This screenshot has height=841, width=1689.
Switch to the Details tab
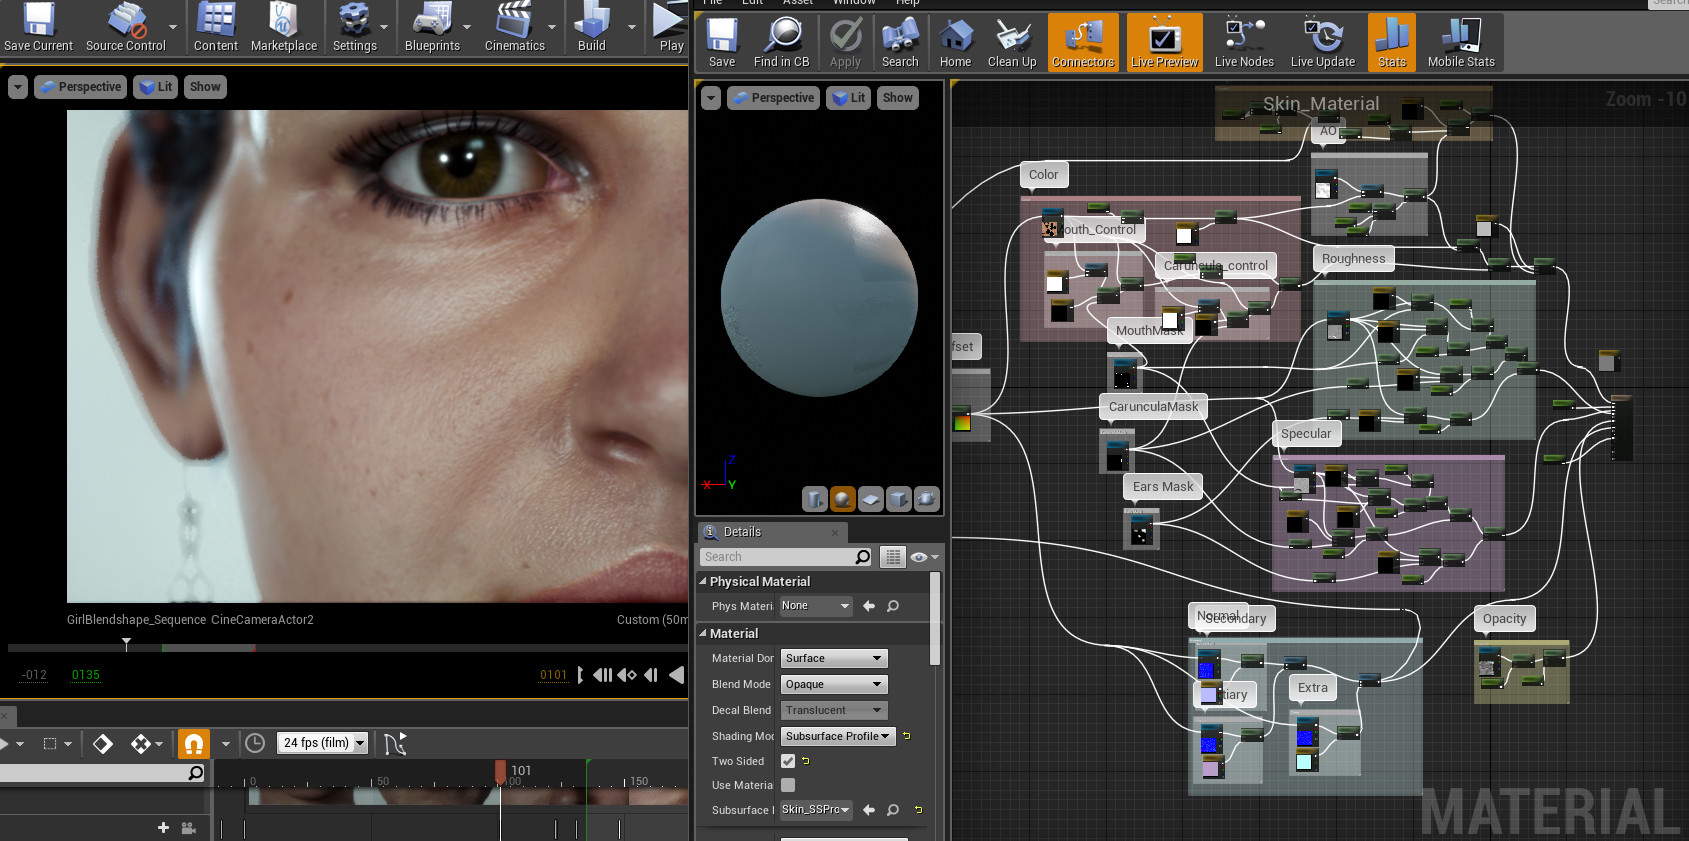tap(771, 532)
